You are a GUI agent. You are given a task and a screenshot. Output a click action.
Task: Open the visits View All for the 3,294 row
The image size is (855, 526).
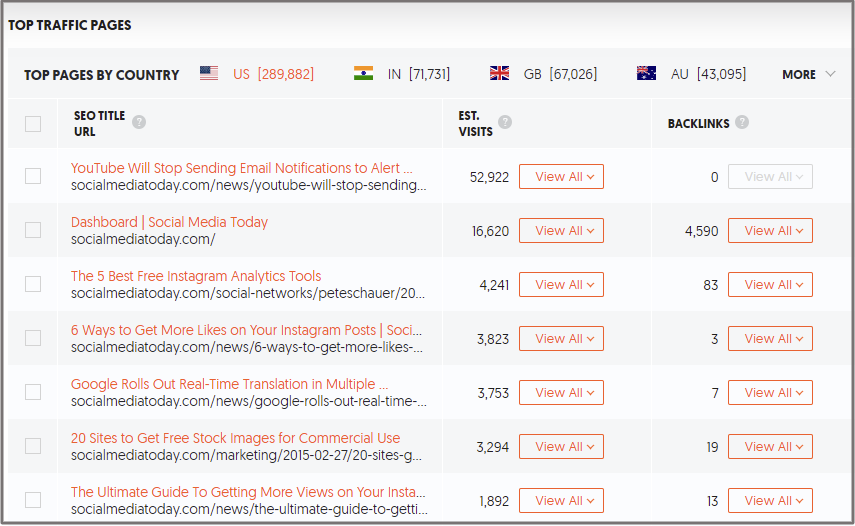point(561,446)
